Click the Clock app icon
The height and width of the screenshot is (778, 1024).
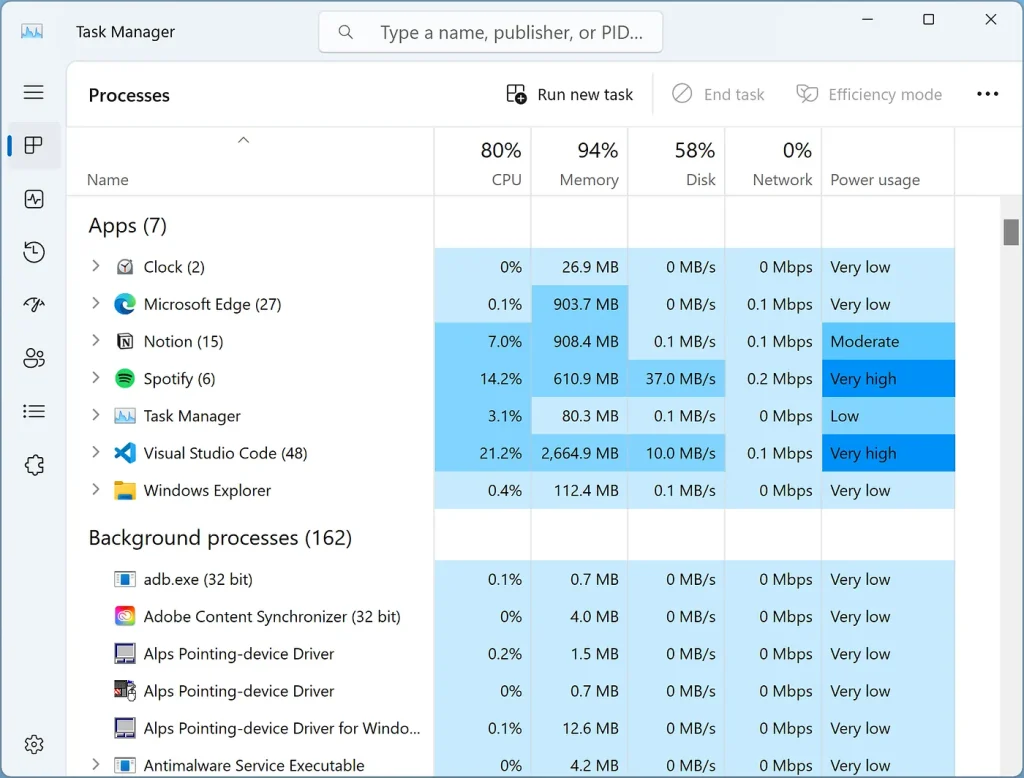[x=125, y=267]
